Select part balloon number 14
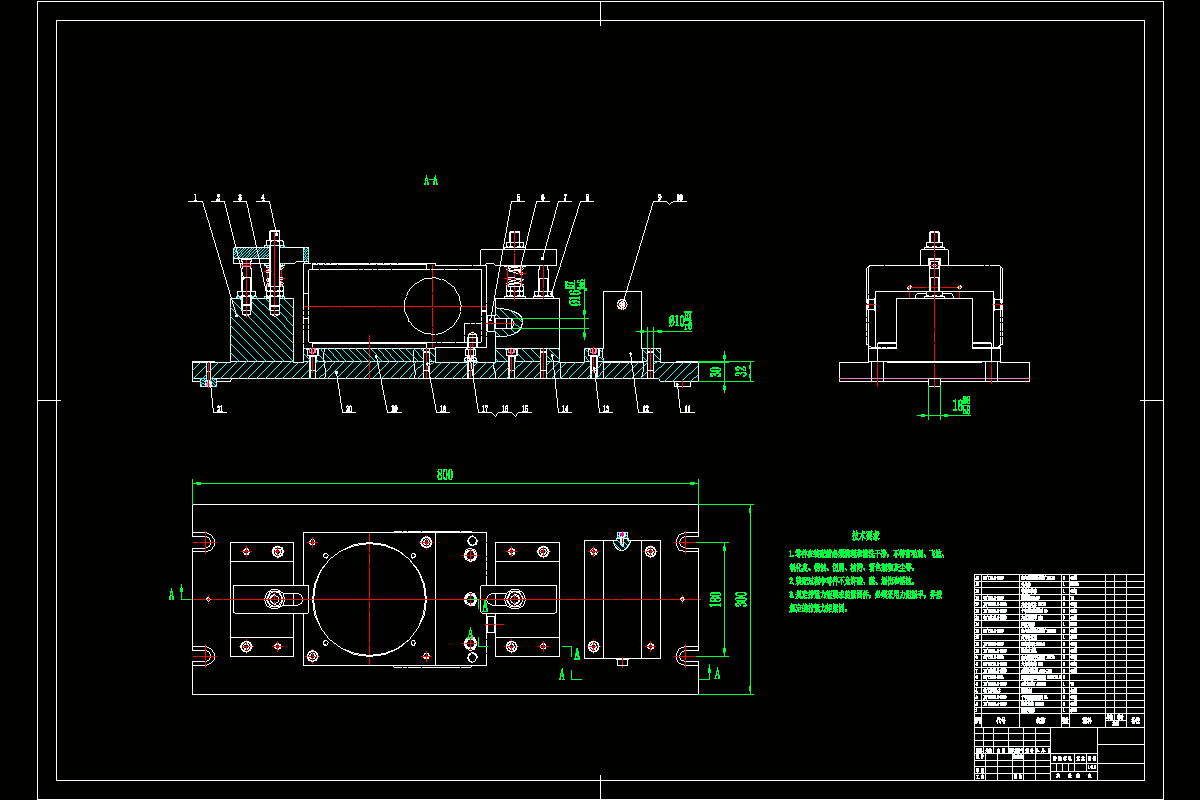Image resolution: width=1200 pixels, height=800 pixels. click(x=564, y=409)
